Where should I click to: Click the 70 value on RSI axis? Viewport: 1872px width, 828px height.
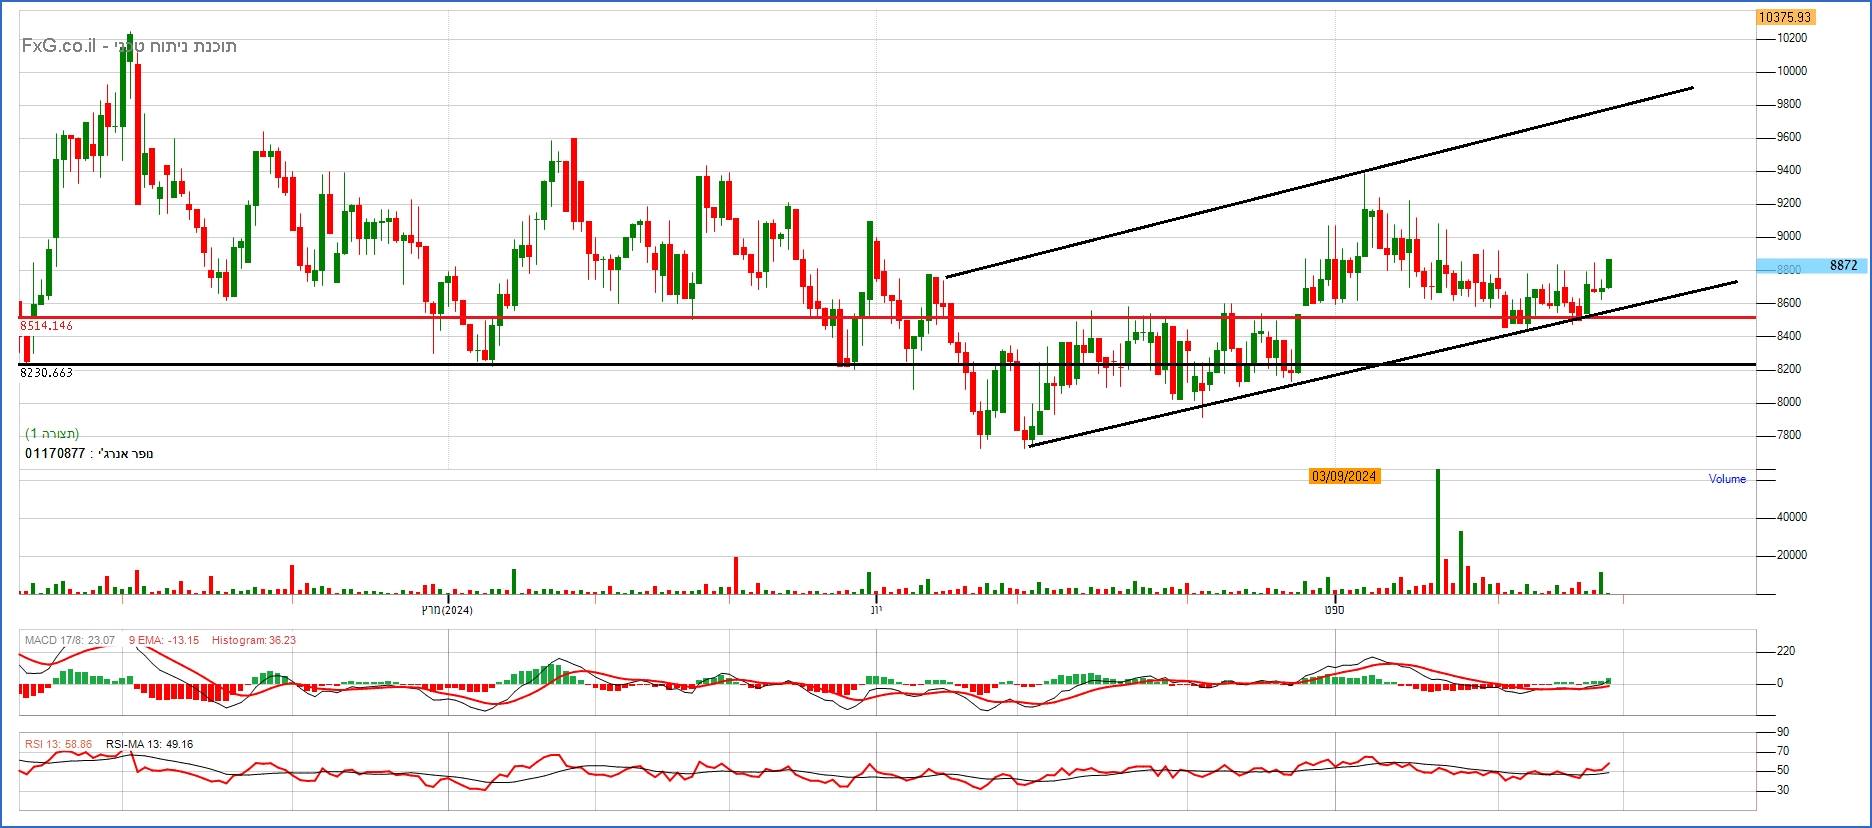tap(1783, 752)
